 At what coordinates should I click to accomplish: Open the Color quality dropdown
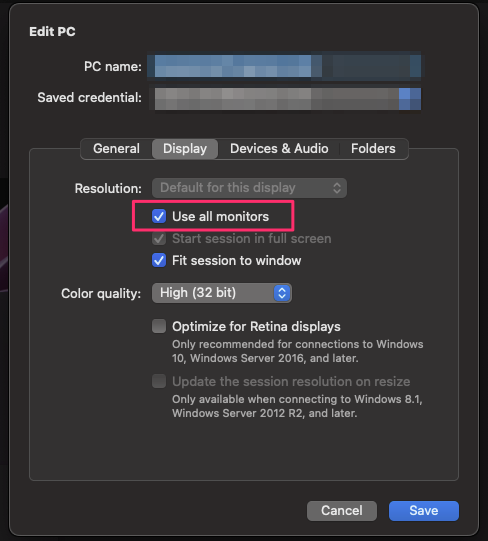point(222,293)
